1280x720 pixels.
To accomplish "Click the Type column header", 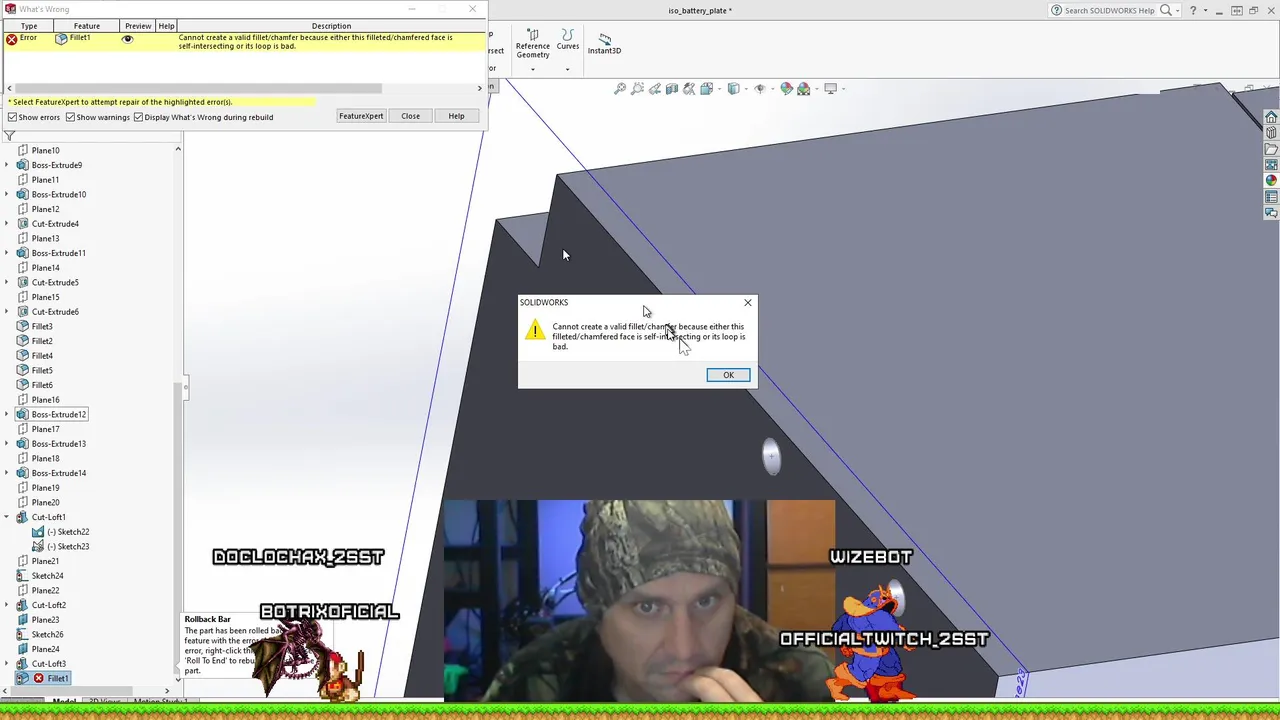I will coord(29,26).
